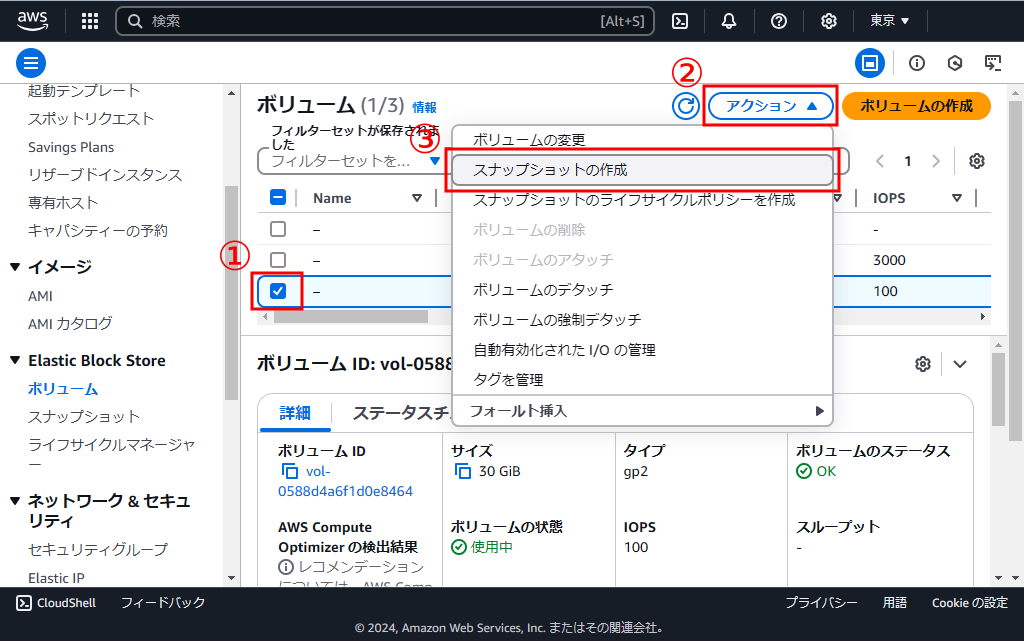Image resolution: width=1024 pixels, height=641 pixels.
Task: Open the Volumes sidebar link
Action: pyautogui.click(x=63, y=389)
